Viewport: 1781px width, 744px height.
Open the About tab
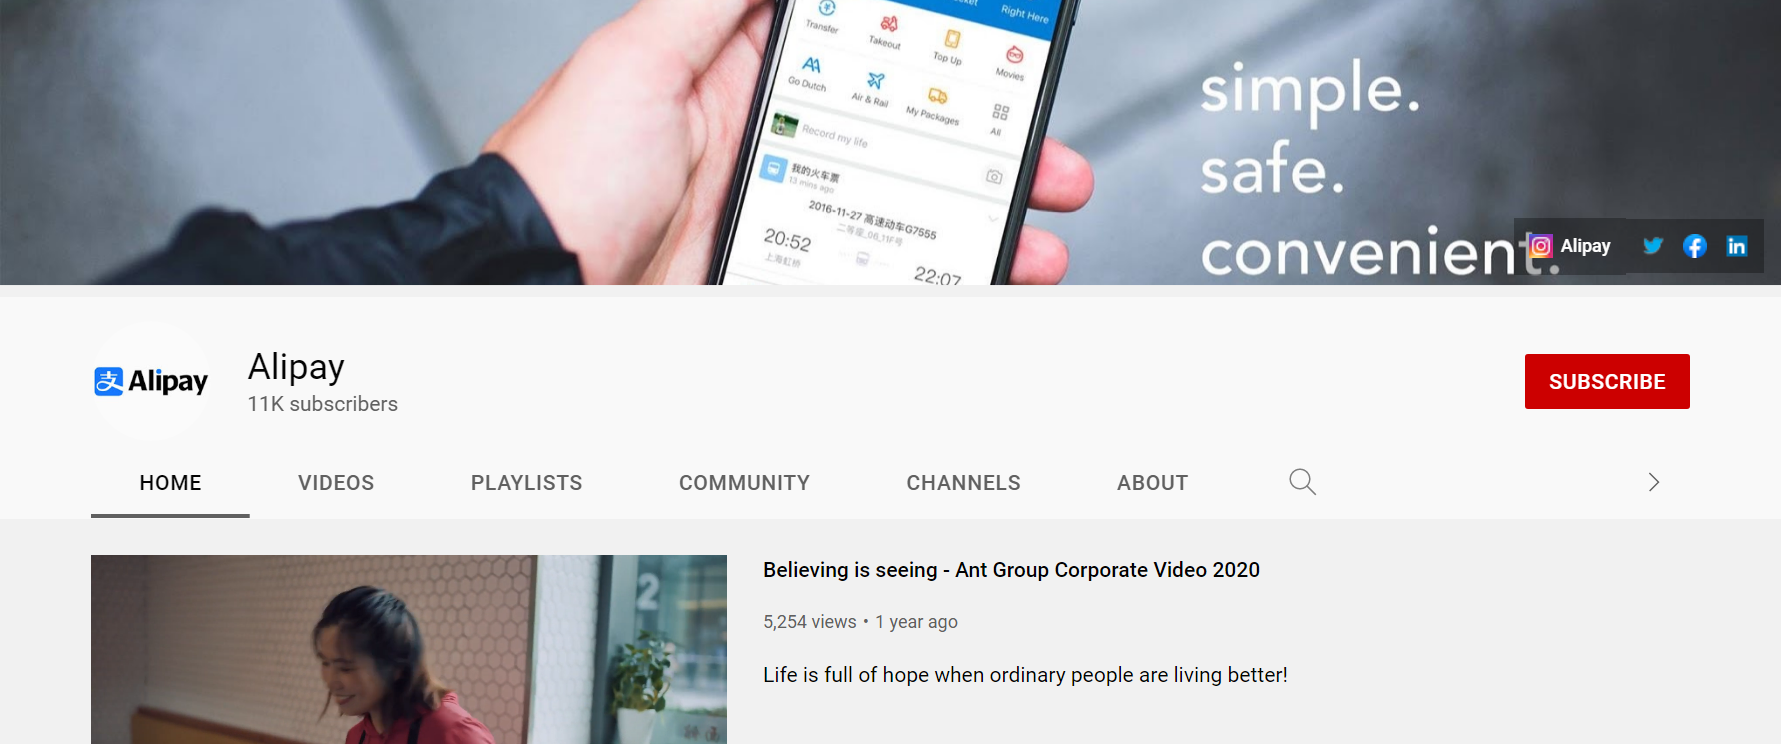click(x=1153, y=483)
